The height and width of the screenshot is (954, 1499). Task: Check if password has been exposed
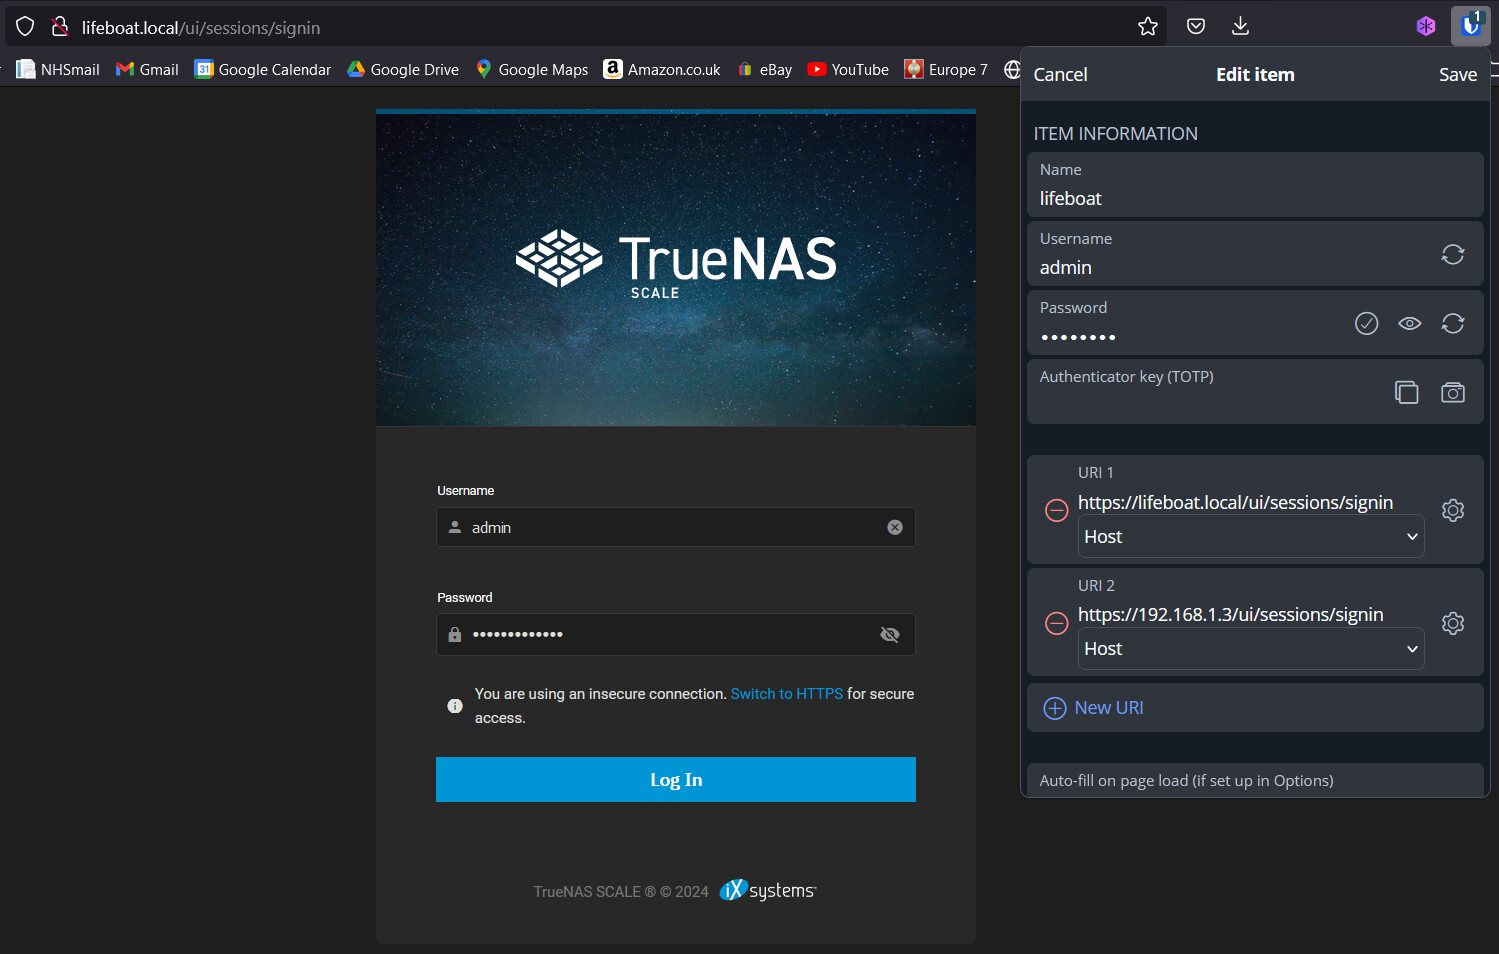(x=1366, y=323)
